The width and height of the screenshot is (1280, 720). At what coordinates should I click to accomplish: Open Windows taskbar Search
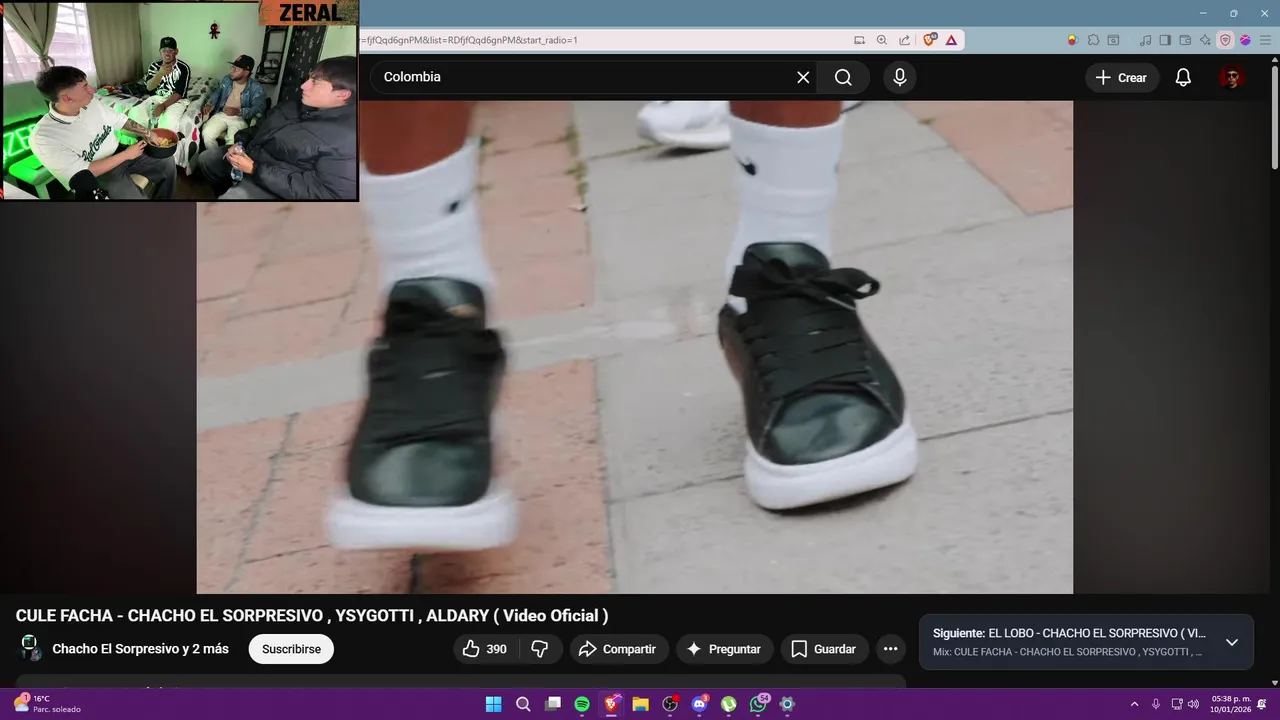523,704
